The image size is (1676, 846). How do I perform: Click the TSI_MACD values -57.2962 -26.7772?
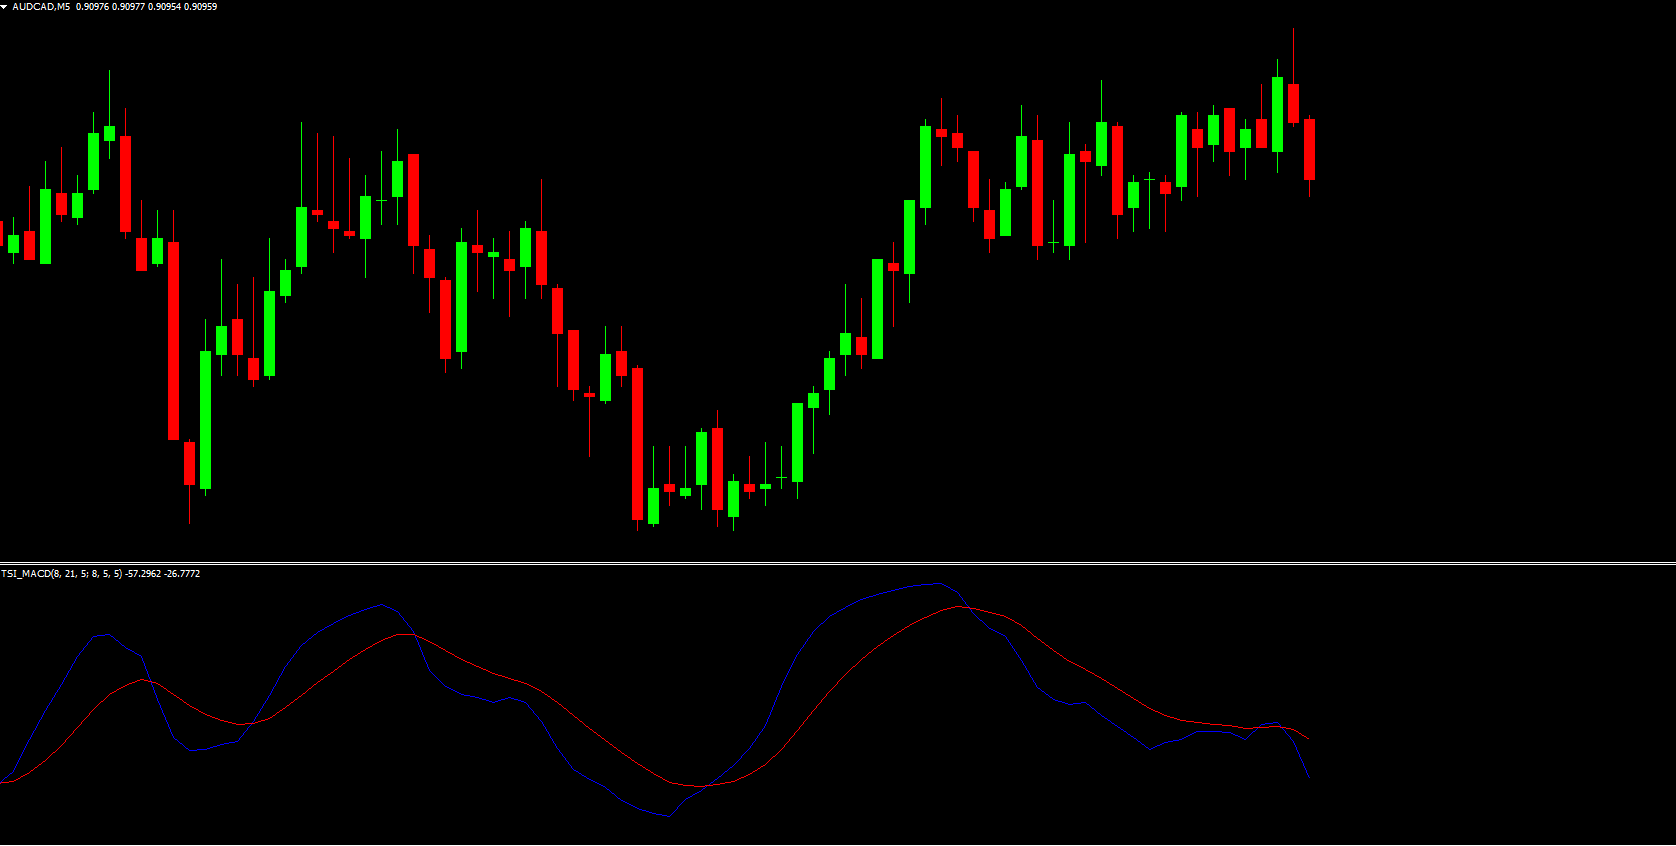[x=162, y=574]
